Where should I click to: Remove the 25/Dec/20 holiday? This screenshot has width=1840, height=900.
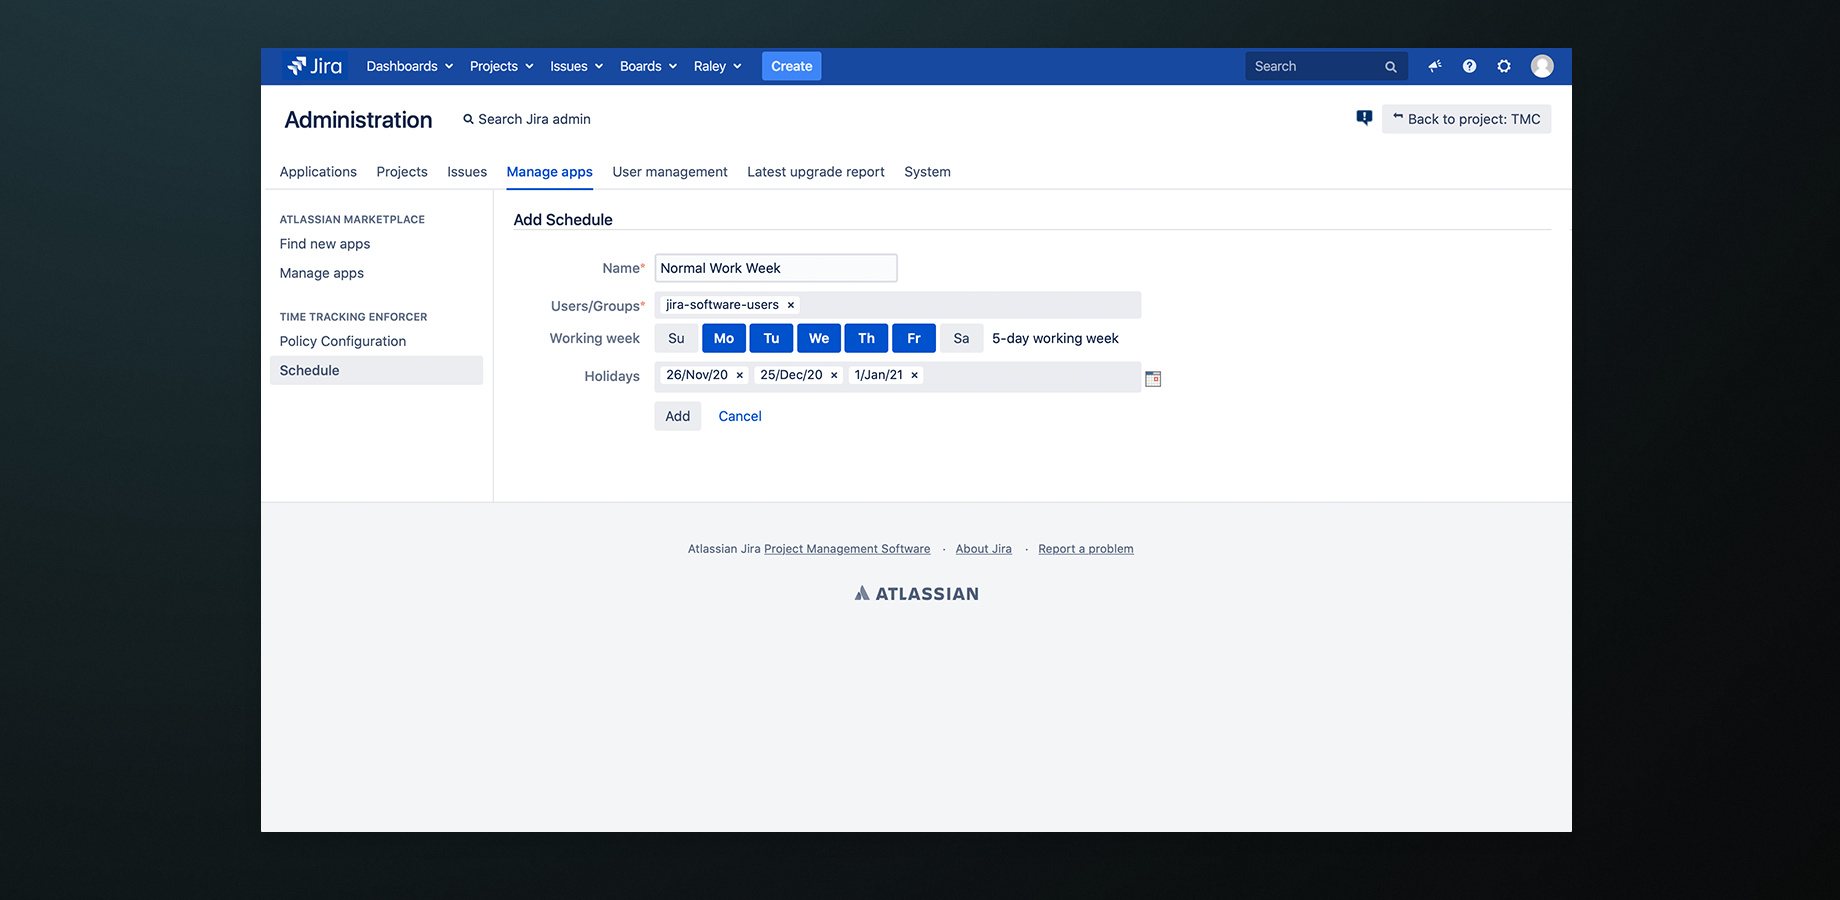click(834, 375)
